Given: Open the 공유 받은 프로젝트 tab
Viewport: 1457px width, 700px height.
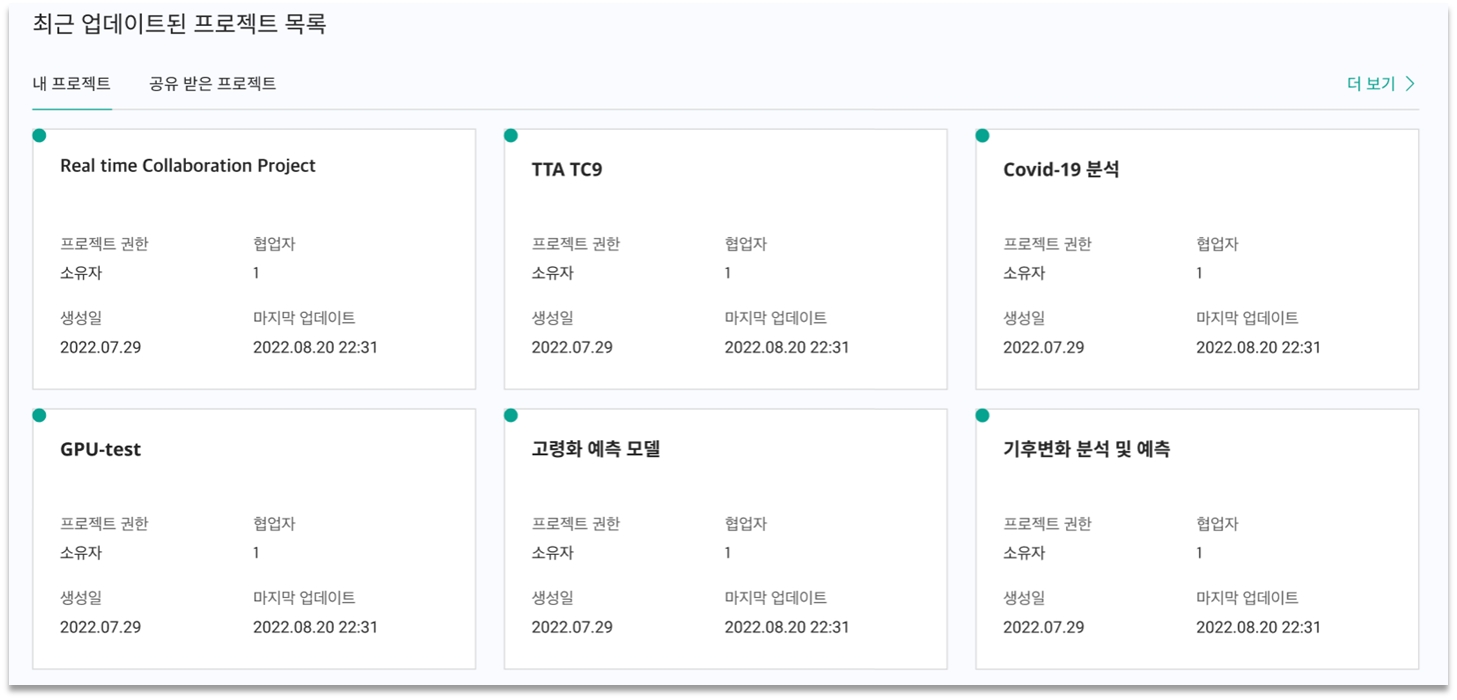Looking at the screenshot, I should pyautogui.click(x=212, y=84).
